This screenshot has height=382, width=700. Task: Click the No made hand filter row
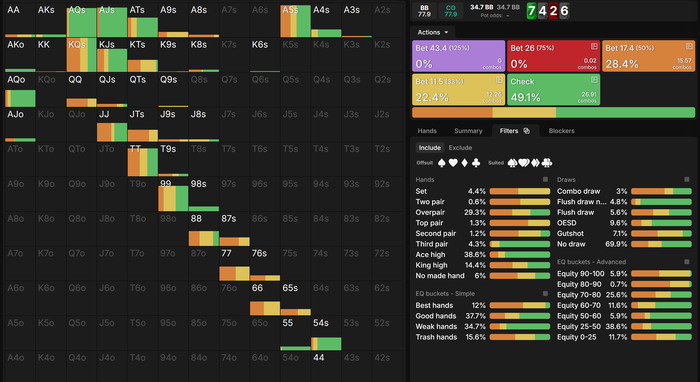click(483, 276)
